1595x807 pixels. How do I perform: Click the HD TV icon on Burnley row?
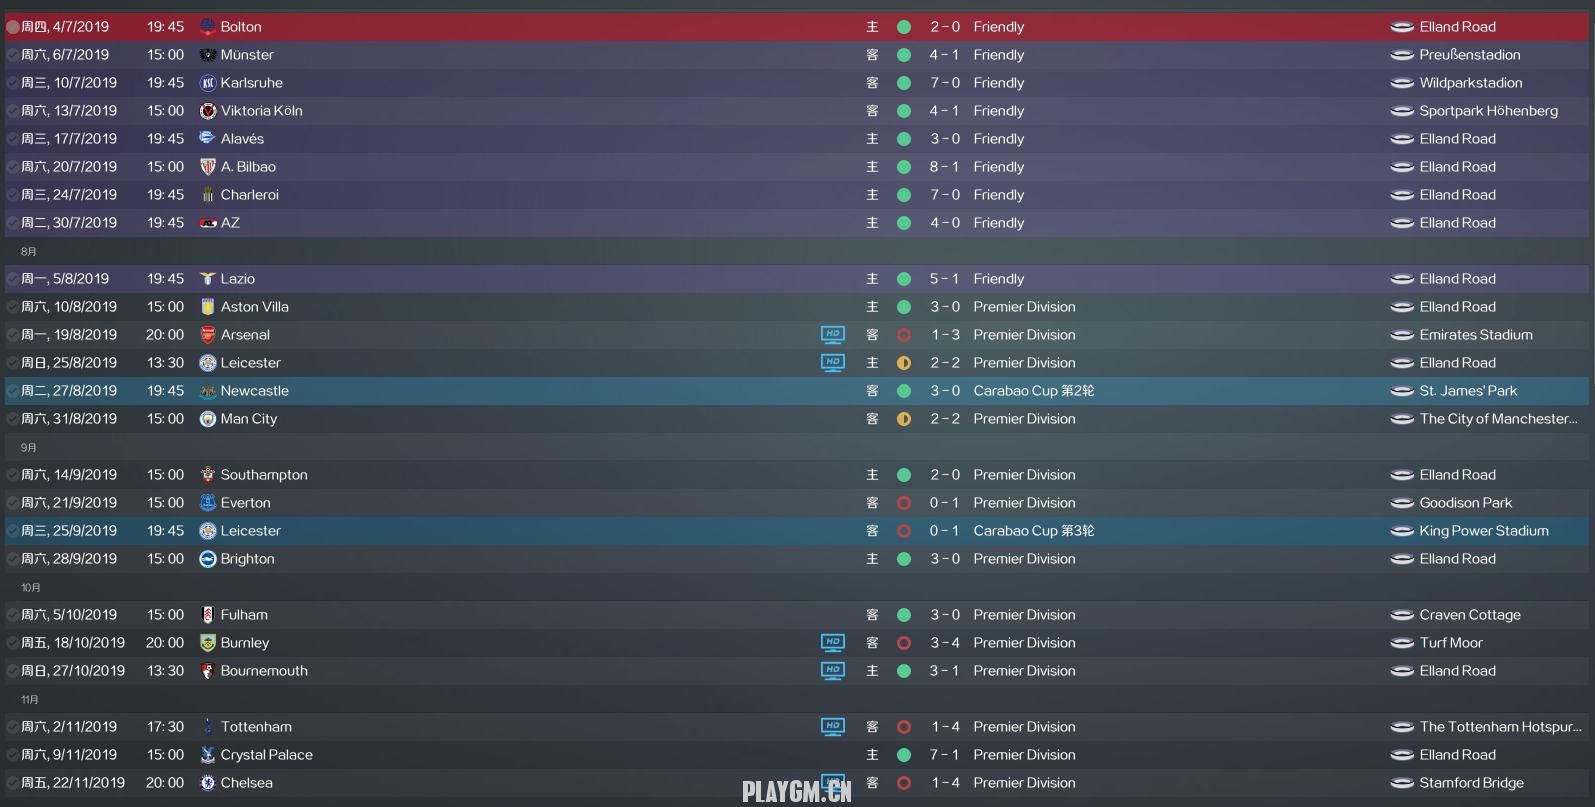click(833, 643)
